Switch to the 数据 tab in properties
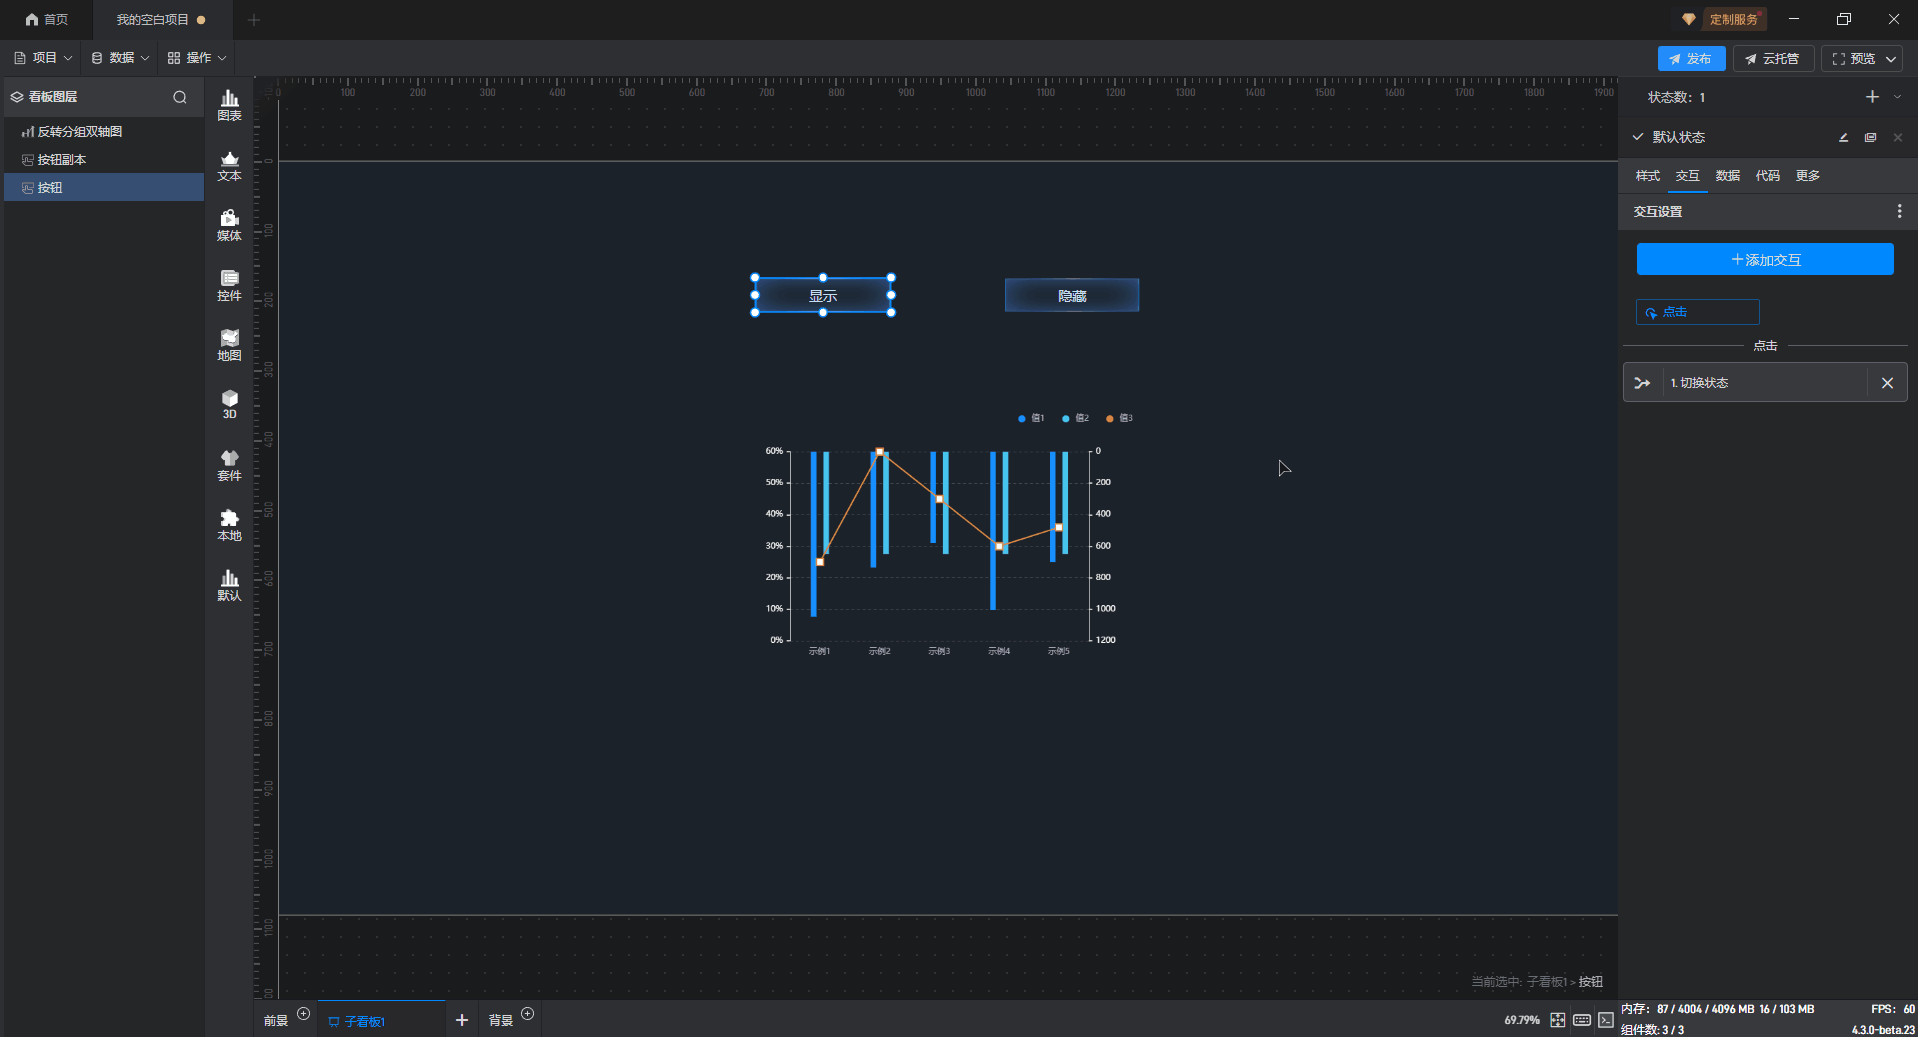Screen dimensions: 1918x1037 [1728, 176]
